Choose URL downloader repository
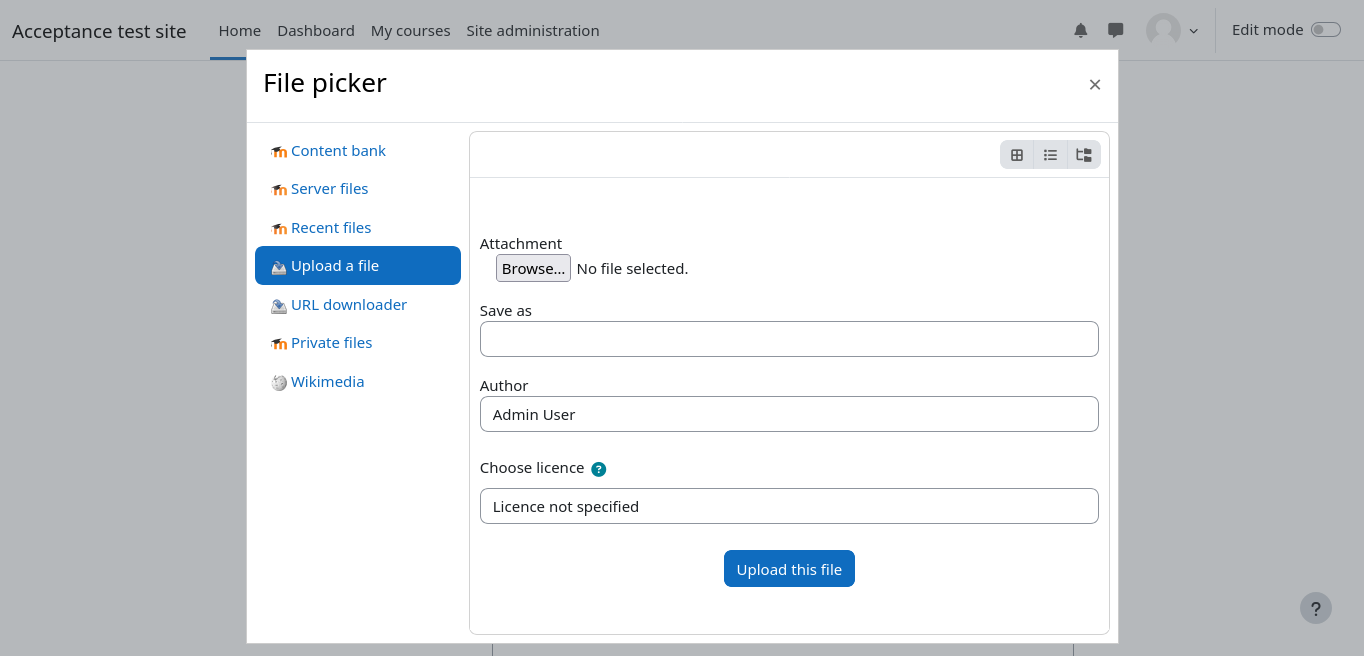1364x656 pixels. pyautogui.click(x=348, y=305)
